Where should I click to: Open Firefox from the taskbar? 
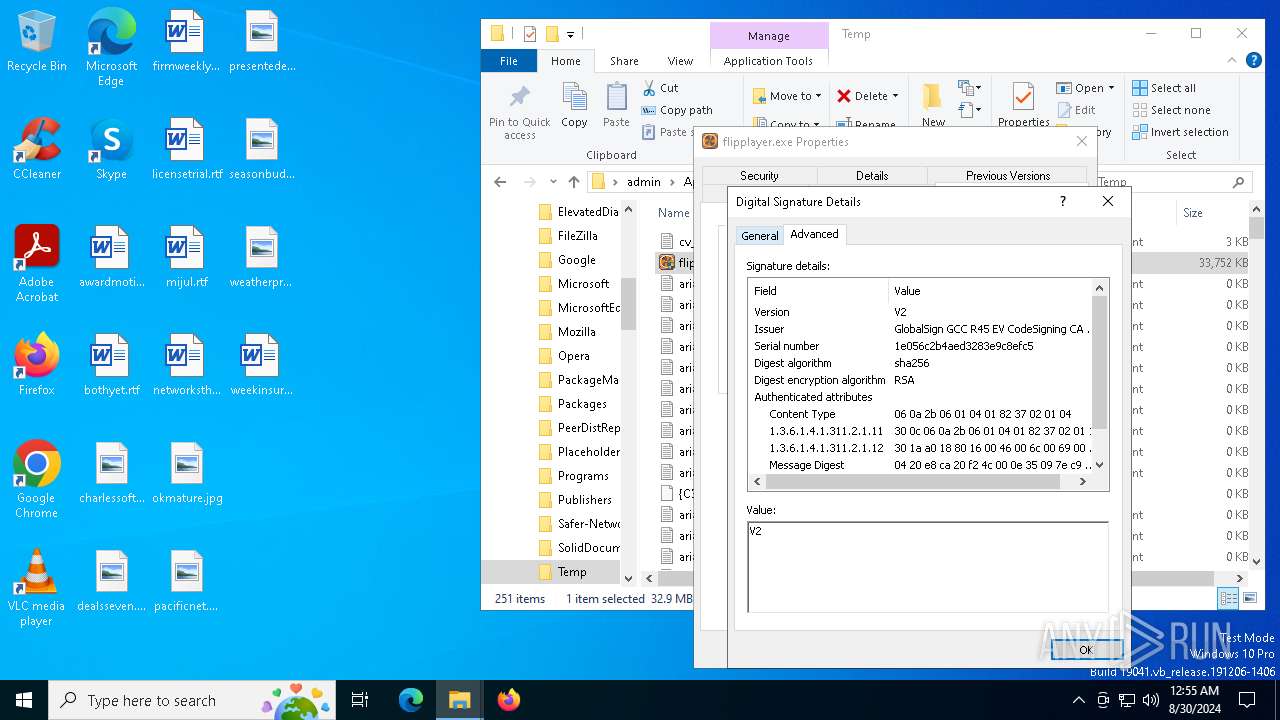[508, 700]
